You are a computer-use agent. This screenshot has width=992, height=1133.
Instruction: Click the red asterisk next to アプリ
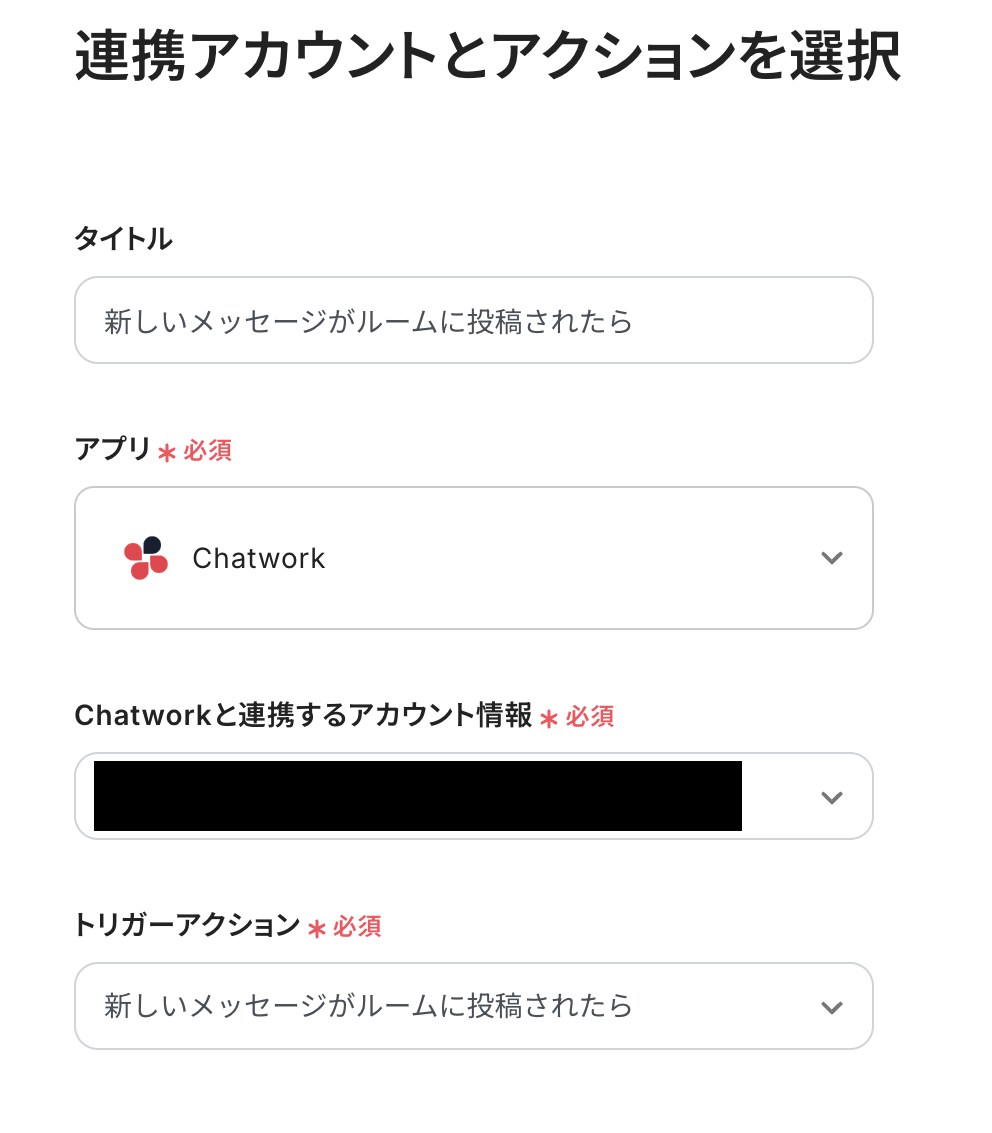click(167, 453)
